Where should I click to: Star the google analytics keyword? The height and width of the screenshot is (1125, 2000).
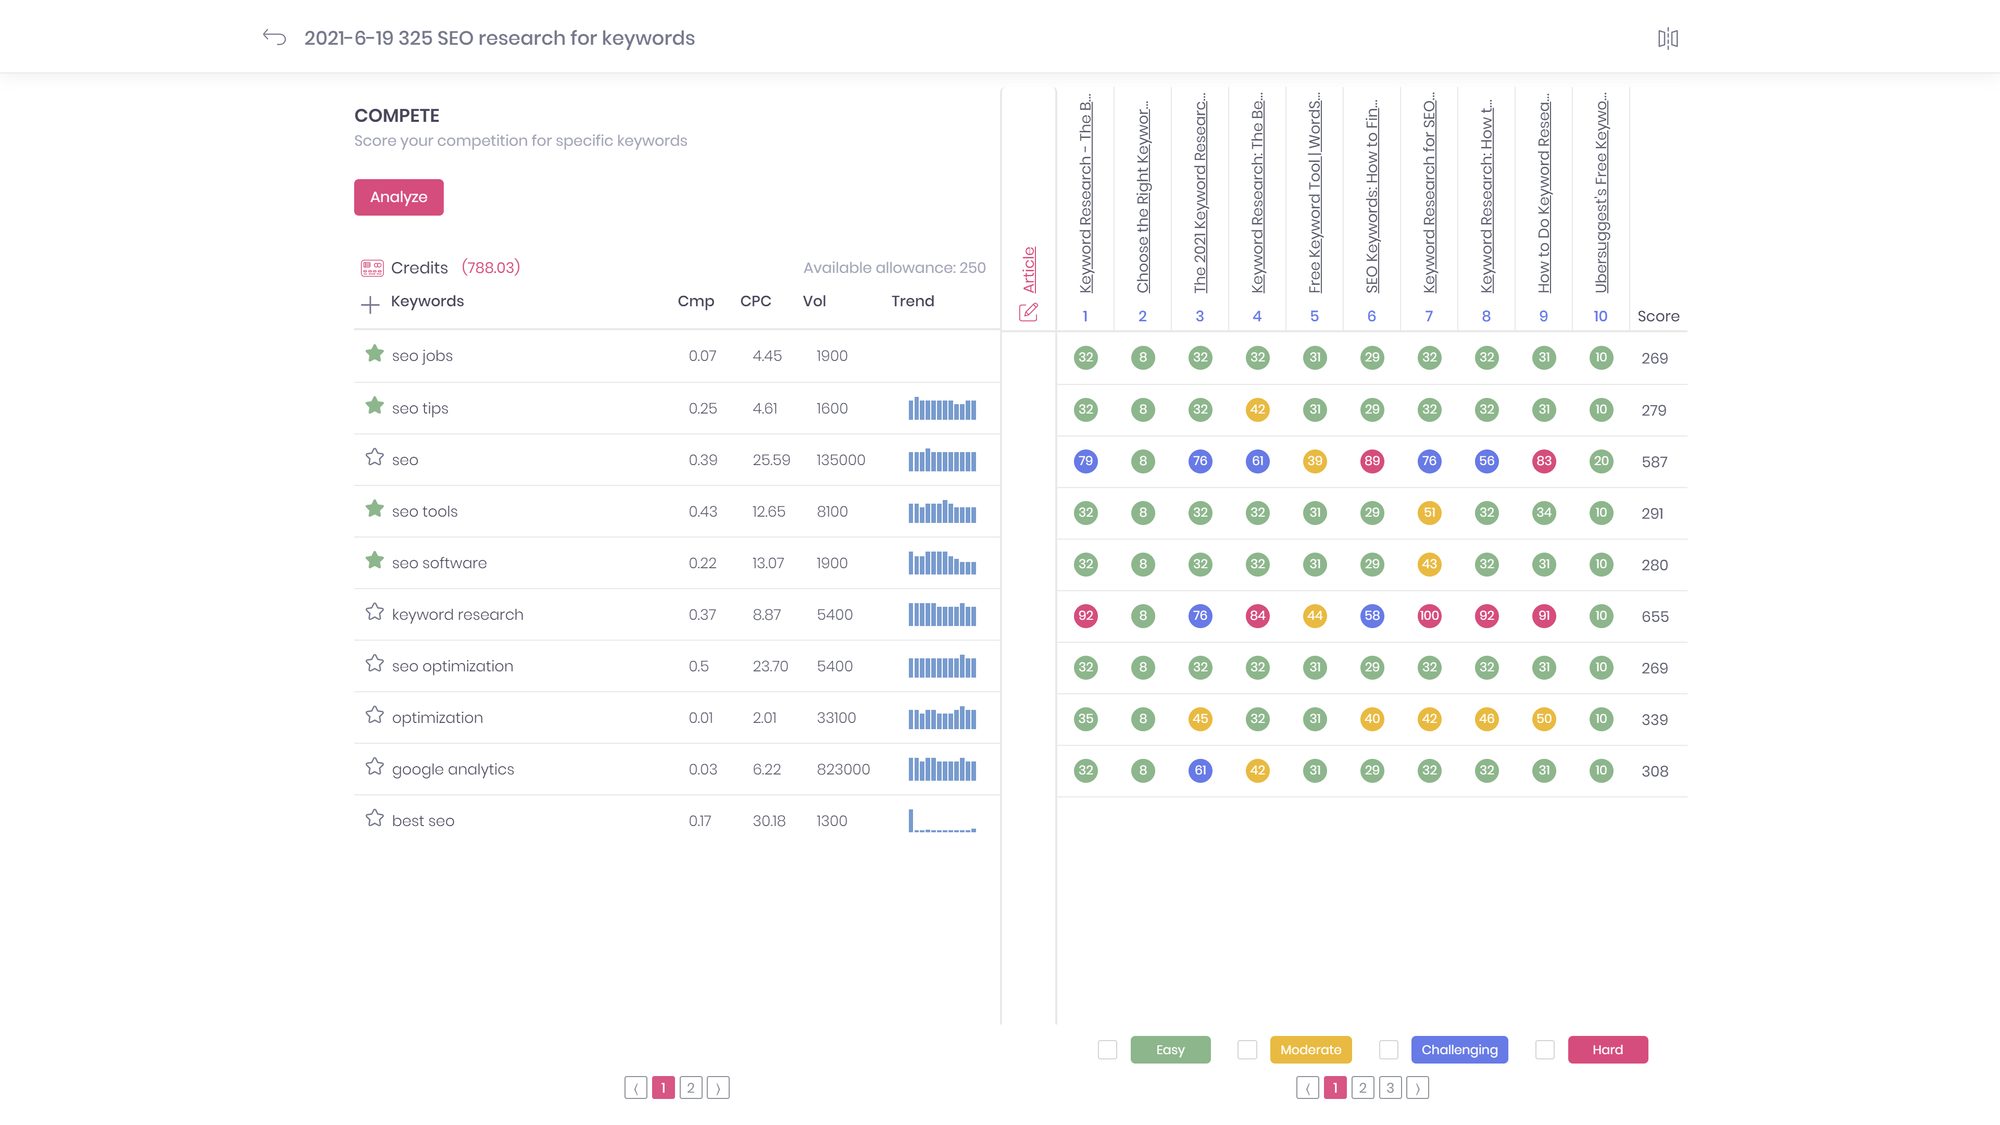[374, 767]
